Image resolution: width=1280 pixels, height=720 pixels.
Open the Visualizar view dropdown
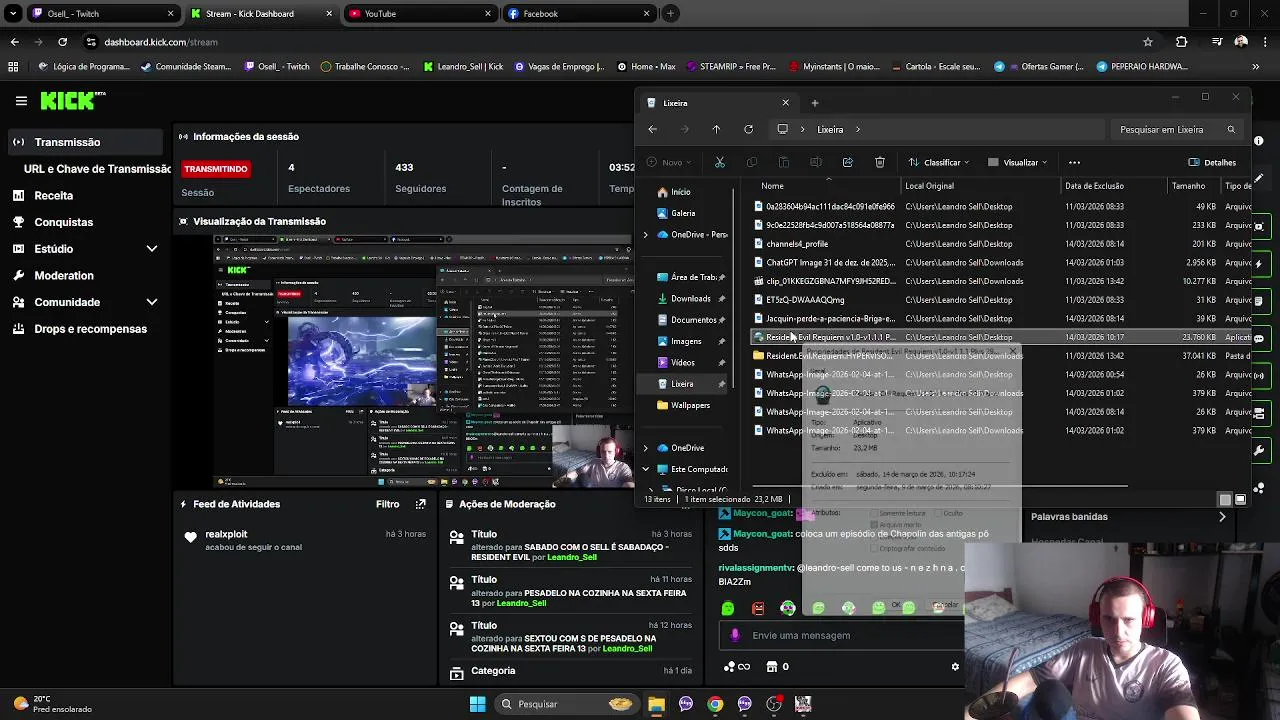point(1017,162)
